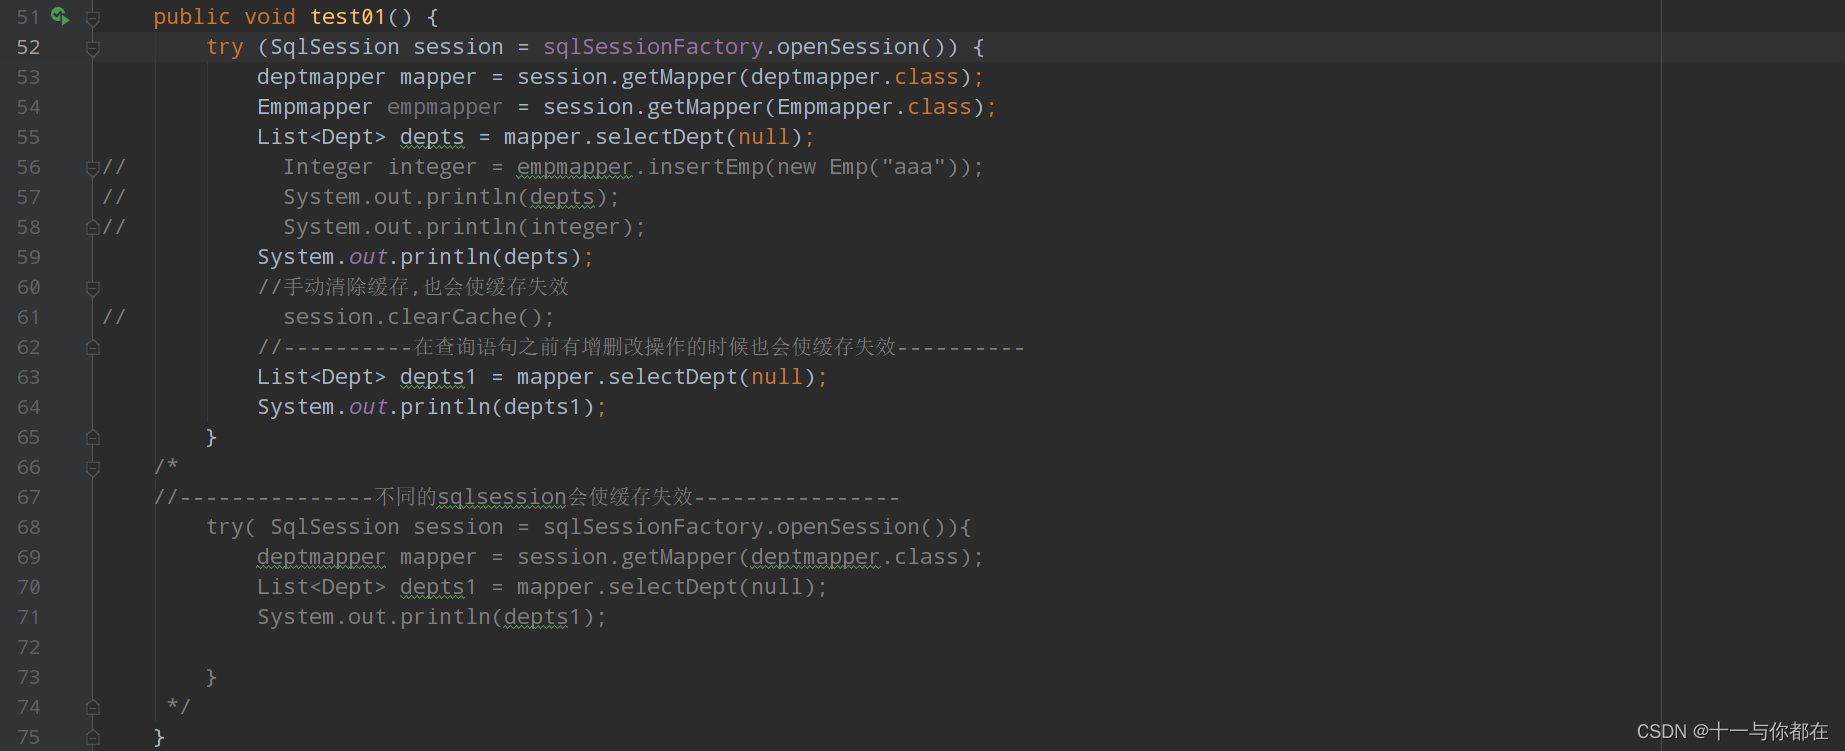Toggle the method fold end marker at line 75
The width and height of the screenshot is (1845, 751).
pos(93,737)
